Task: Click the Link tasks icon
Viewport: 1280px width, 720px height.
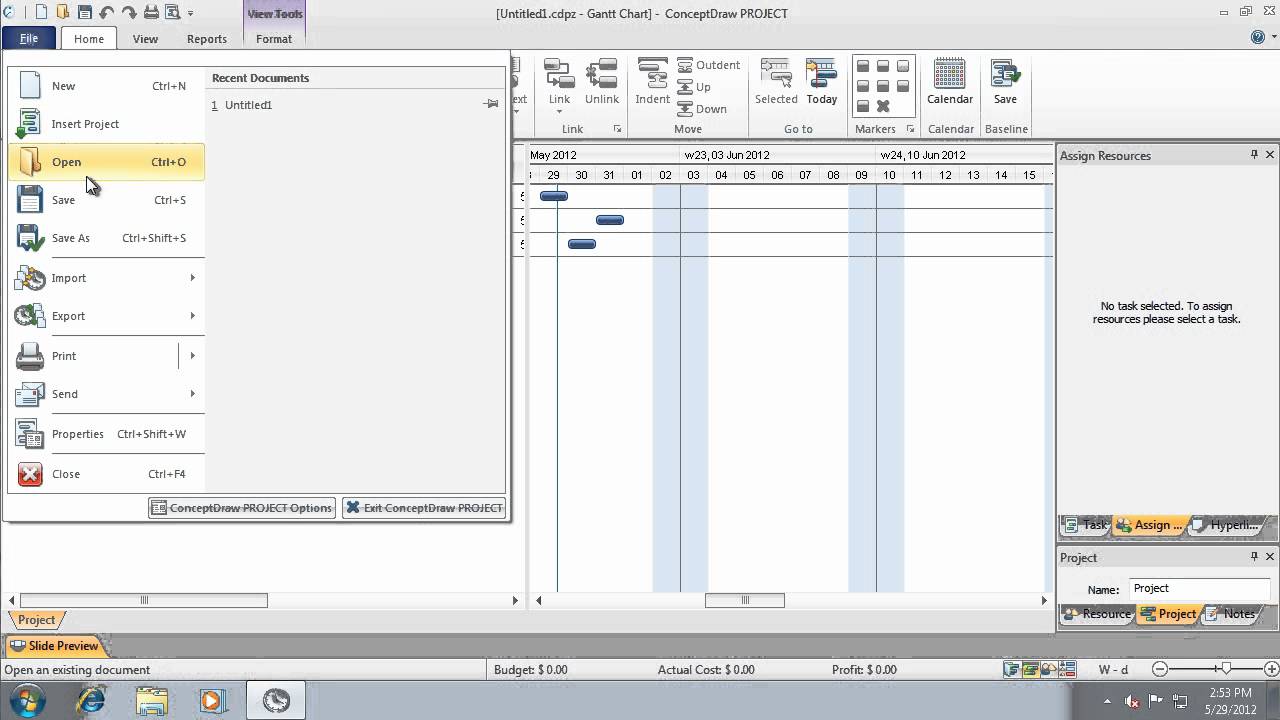Action: pyautogui.click(x=559, y=74)
